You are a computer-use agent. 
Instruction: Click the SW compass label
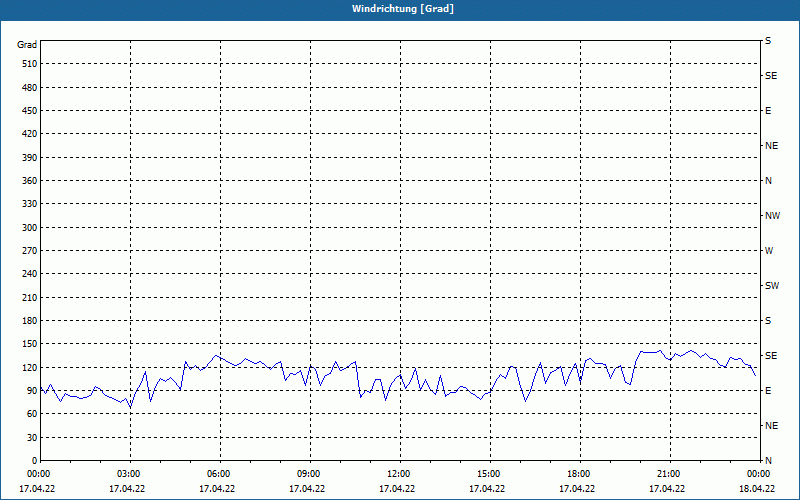coord(772,286)
